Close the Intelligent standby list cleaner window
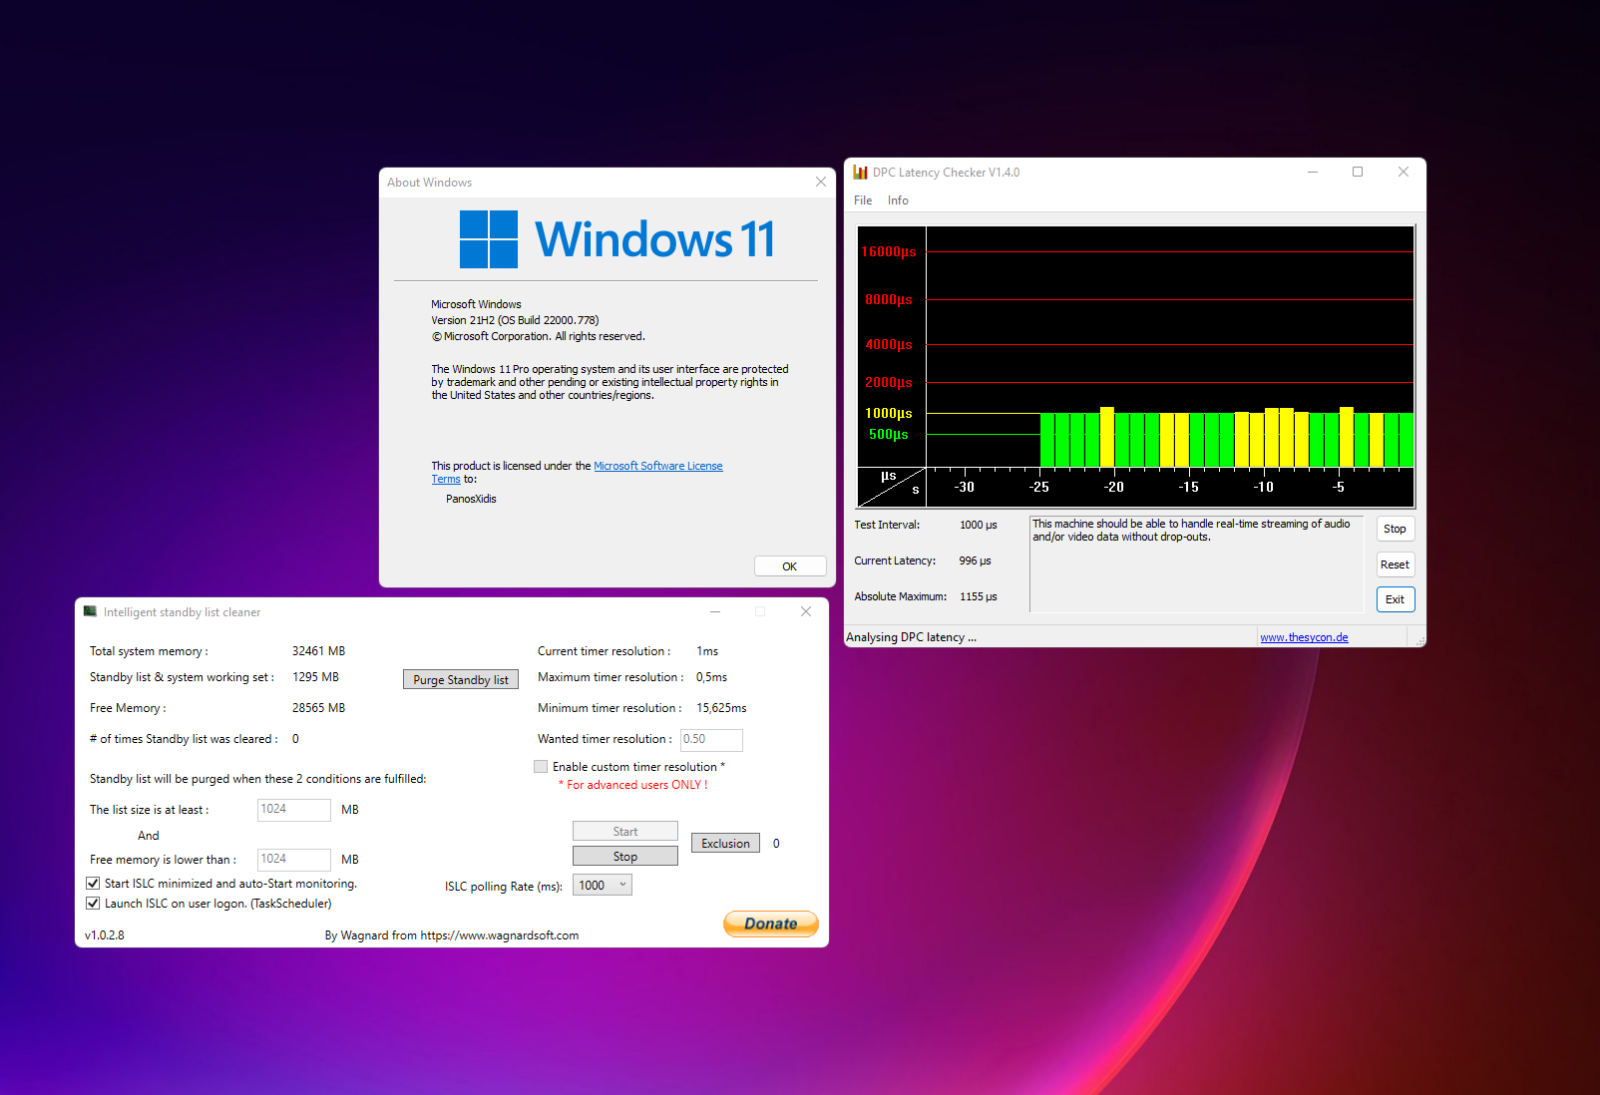Viewport: 1600px width, 1095px height. pos(806,612)
